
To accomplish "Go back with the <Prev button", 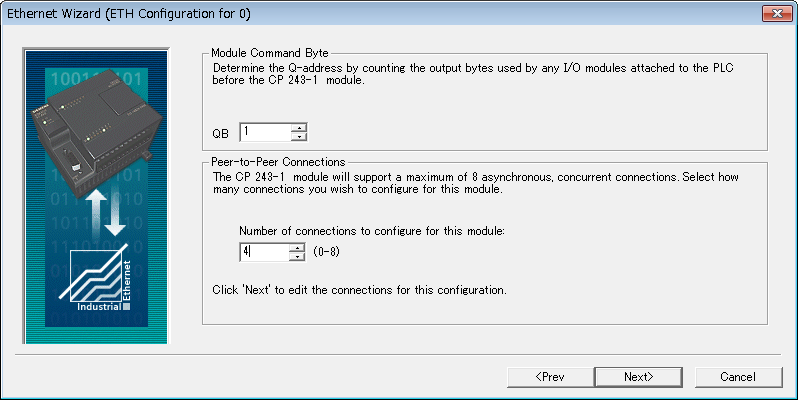I will point(549,376).
